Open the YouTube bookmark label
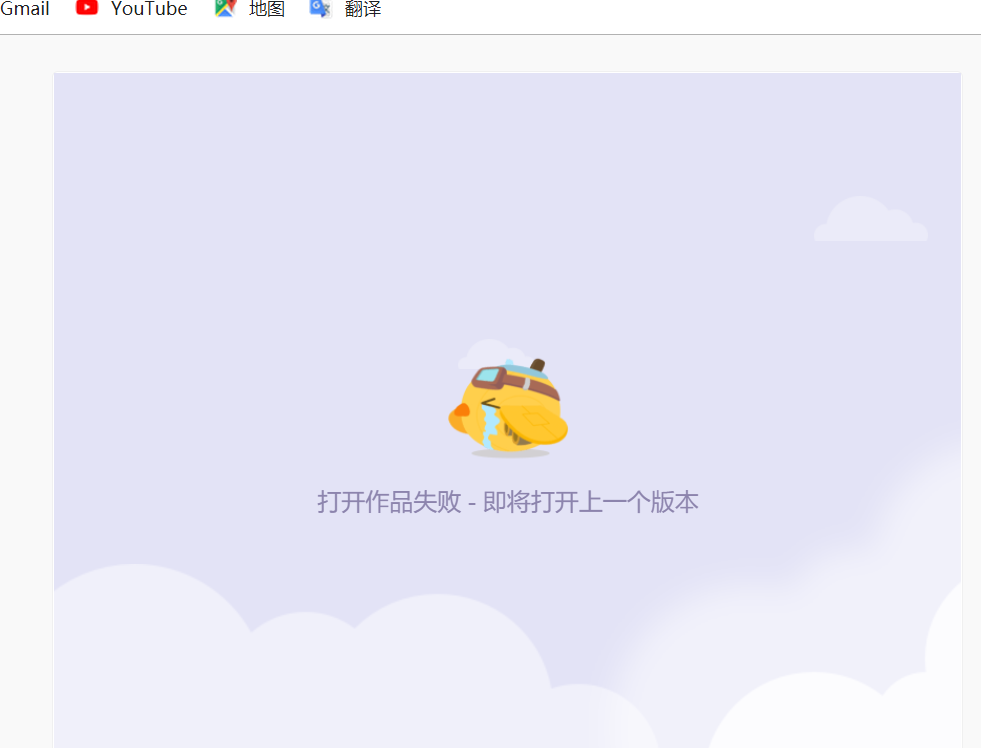This screenshot has width=981, height=748. click(149, 8)
